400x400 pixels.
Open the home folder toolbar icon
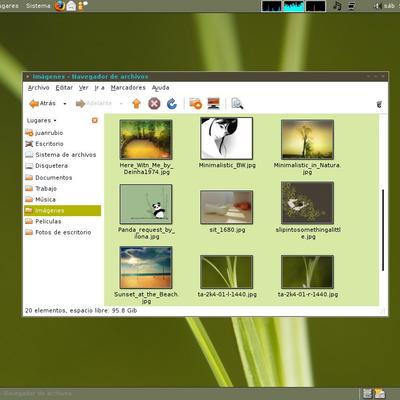click(x=196, y=104)
